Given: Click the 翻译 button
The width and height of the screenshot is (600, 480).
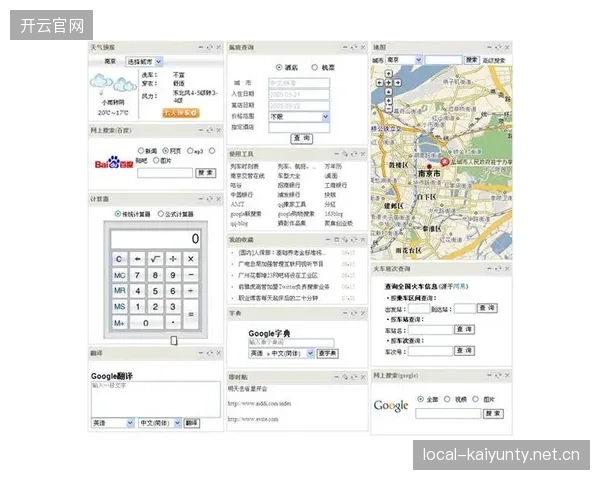Looking at the screenshot, I should pyautogui.click(x=192, y=423).
